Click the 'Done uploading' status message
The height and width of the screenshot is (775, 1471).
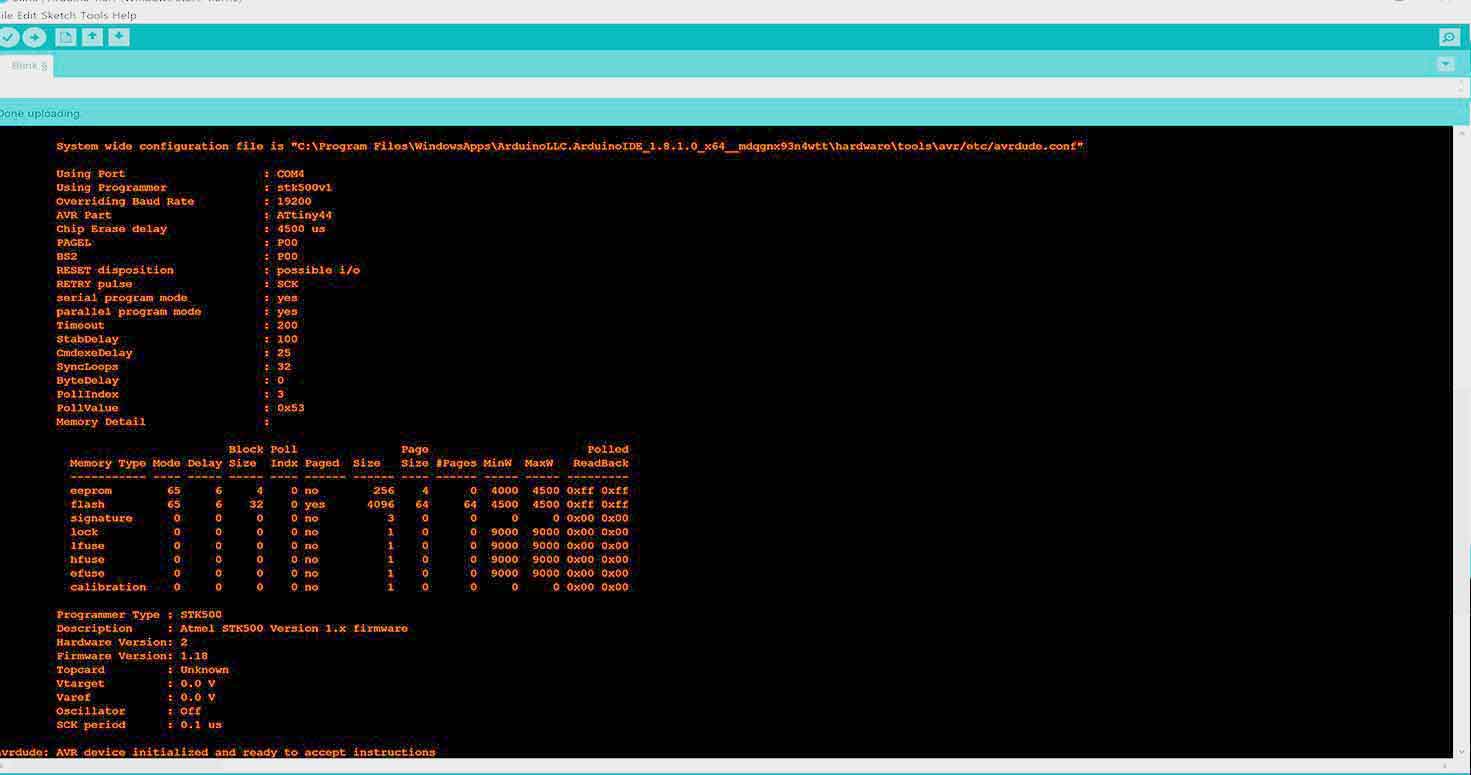pyautogui.click(x=40, y=113)
